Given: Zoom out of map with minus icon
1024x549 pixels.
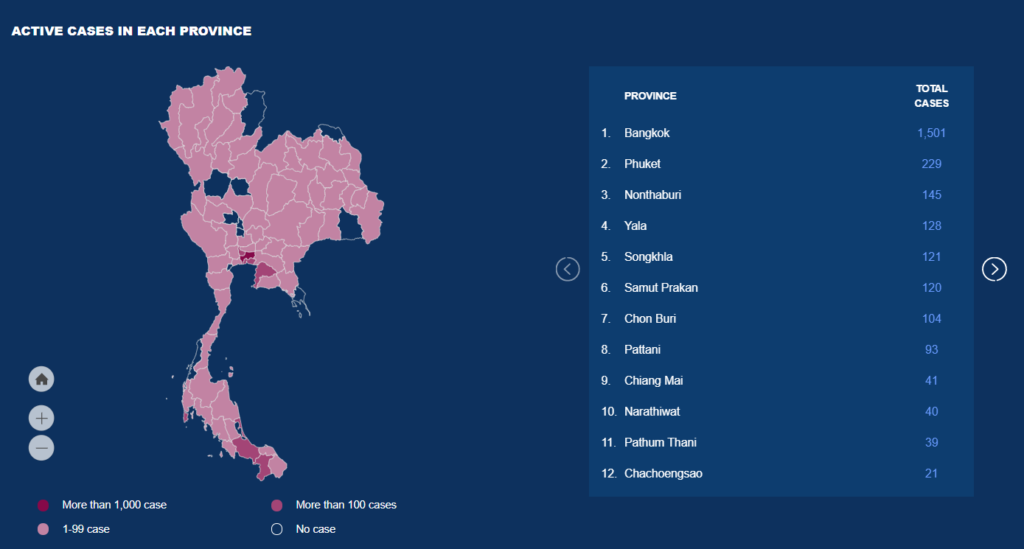Looking at the screenshot, I should click(x=41, y=448).
